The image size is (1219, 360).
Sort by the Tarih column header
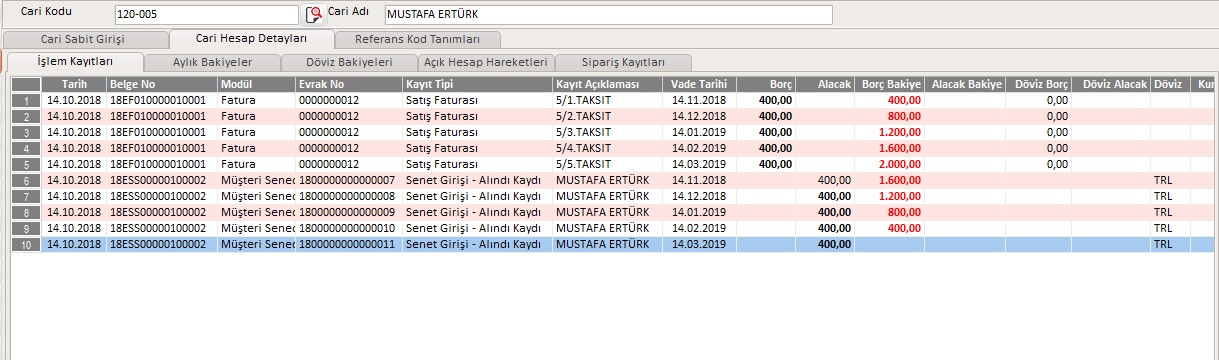point(75,85)
